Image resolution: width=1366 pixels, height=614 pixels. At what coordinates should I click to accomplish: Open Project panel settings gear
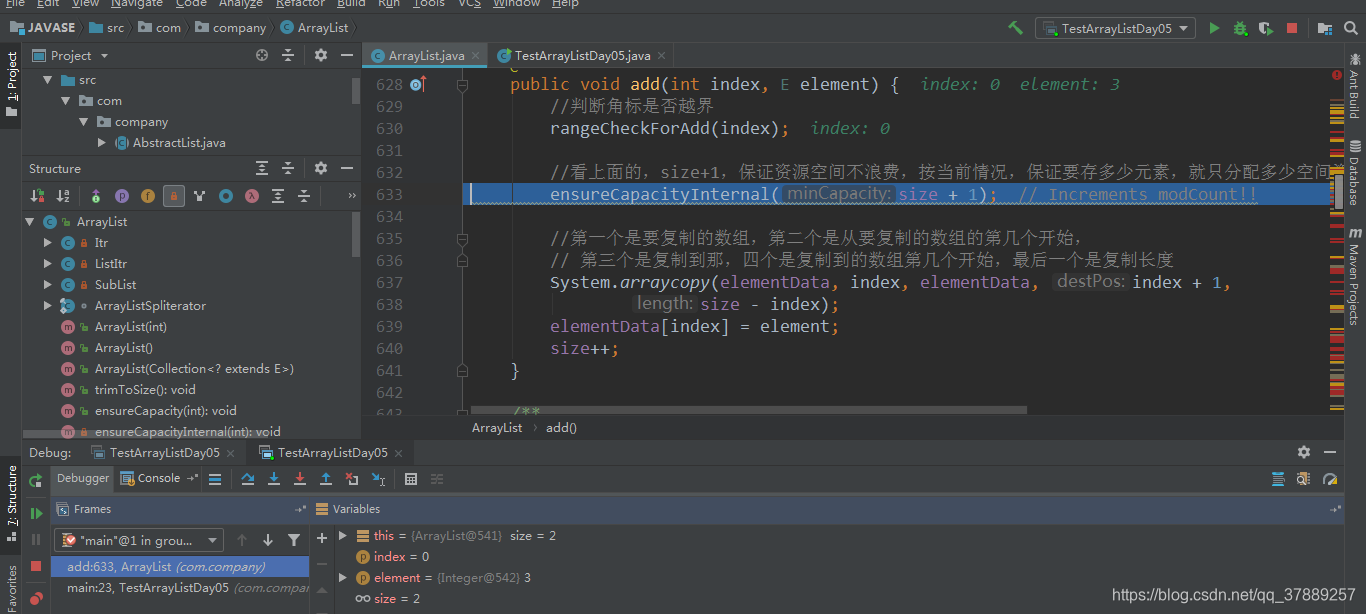pyautogui.click(x=321, y=56)
